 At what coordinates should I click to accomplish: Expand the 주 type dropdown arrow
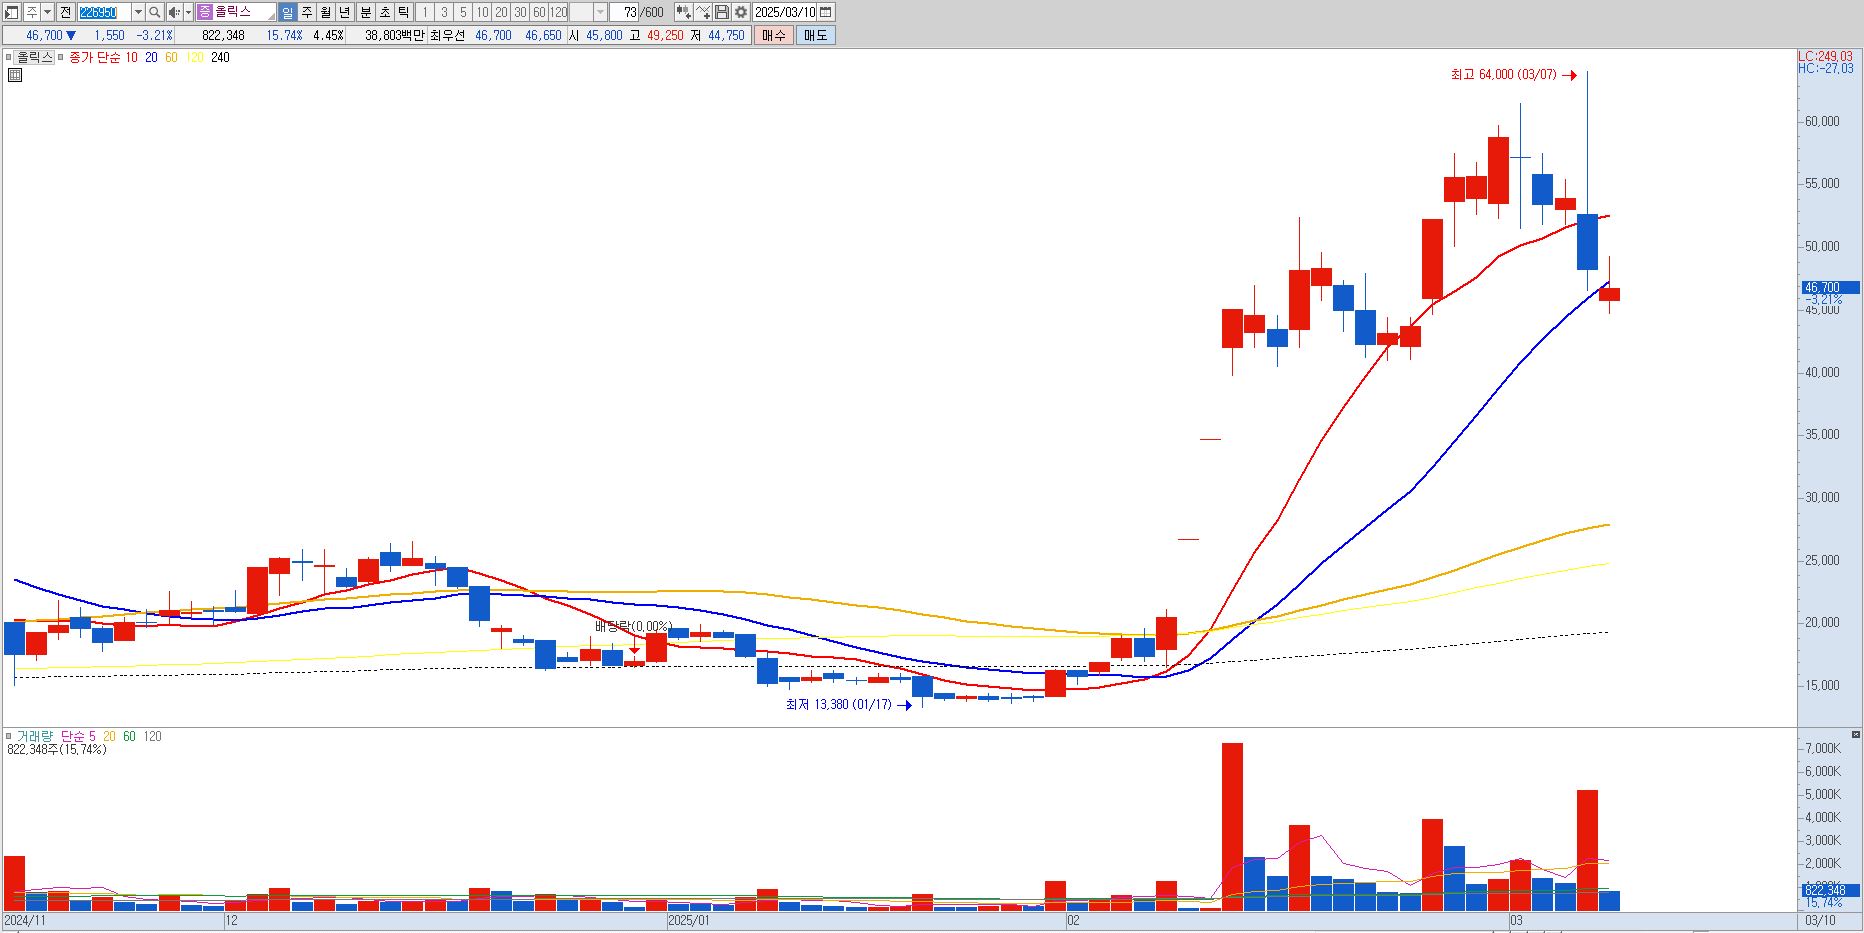click(47, 12)
